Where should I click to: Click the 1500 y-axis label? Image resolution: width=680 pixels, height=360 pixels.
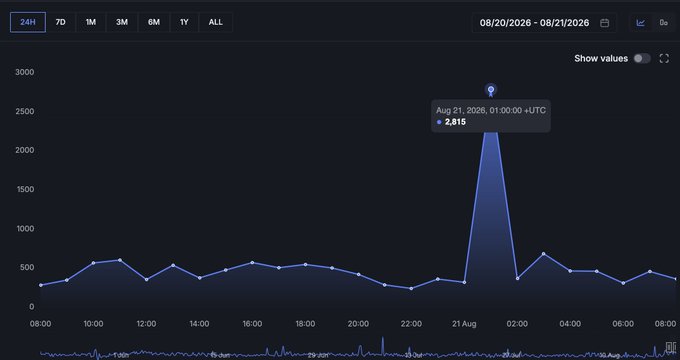click(x=25, y=189)
